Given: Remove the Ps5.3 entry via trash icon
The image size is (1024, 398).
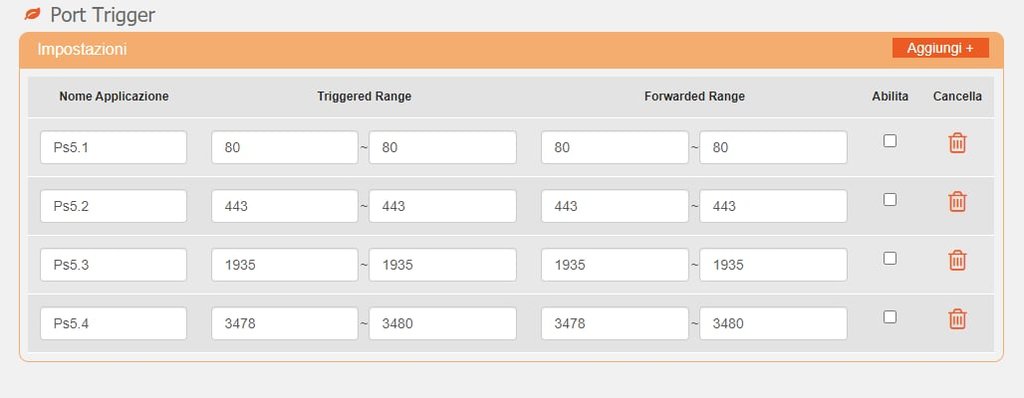Looking at the screenshot, I should [957, 260].
